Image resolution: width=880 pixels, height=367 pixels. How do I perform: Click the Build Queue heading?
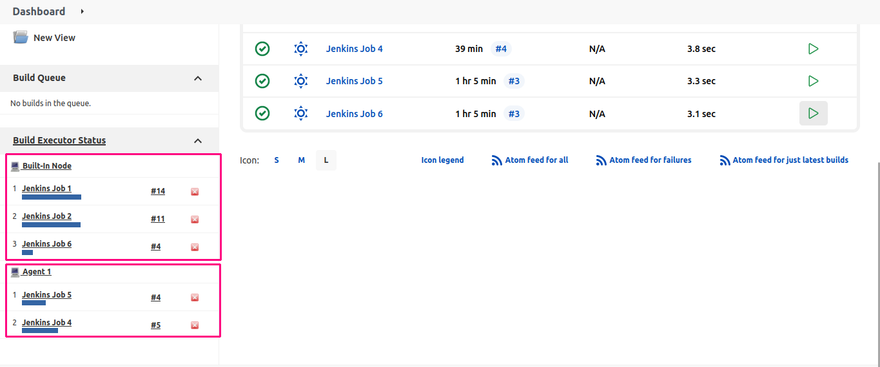pyautogui.click(x=39, y=78)
